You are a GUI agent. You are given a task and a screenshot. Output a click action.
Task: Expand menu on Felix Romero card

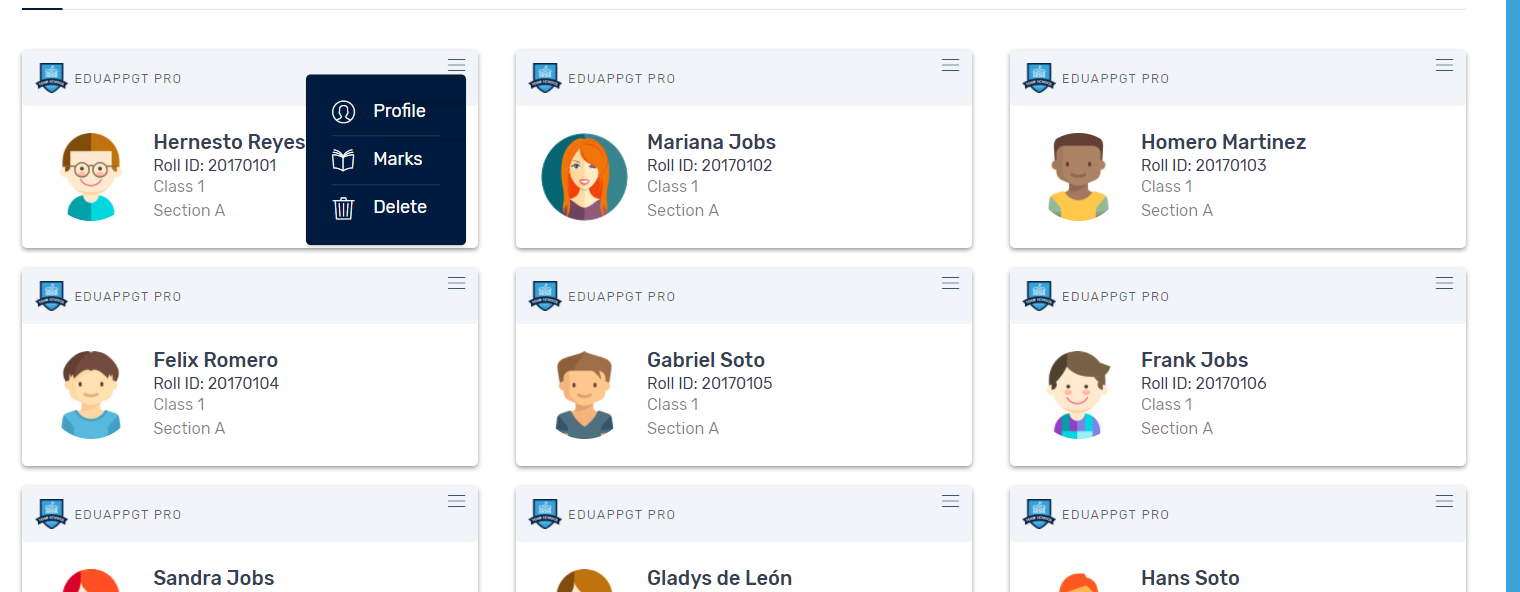pyautogui.click(x=456, y=284)
